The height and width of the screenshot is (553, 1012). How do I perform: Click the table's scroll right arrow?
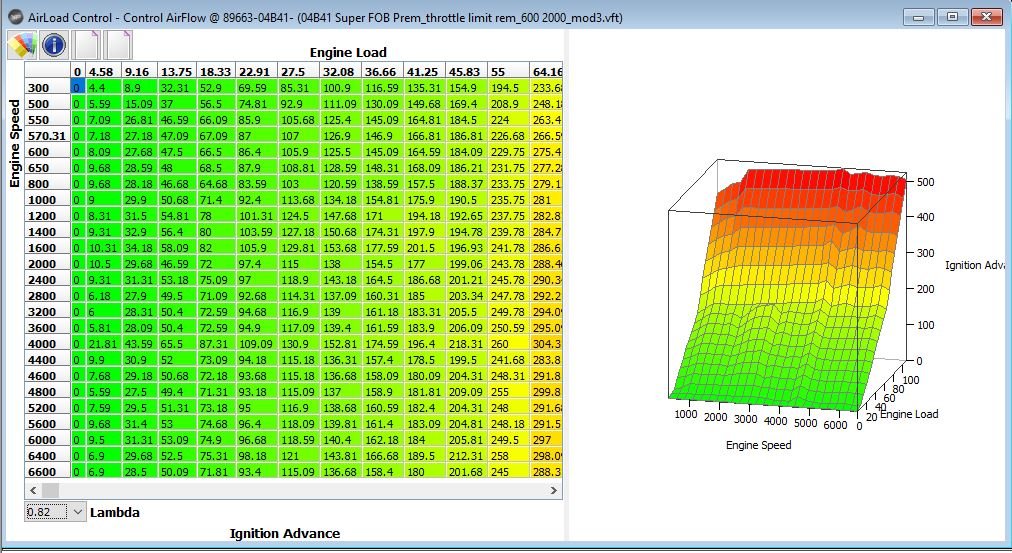[553, 490]
